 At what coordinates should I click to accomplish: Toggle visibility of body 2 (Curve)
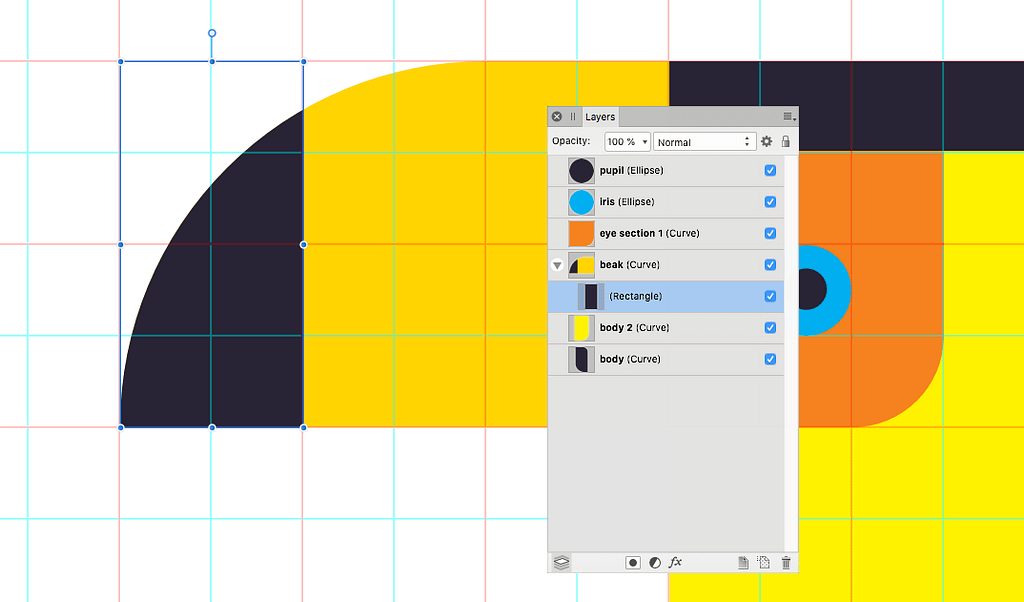770,327
